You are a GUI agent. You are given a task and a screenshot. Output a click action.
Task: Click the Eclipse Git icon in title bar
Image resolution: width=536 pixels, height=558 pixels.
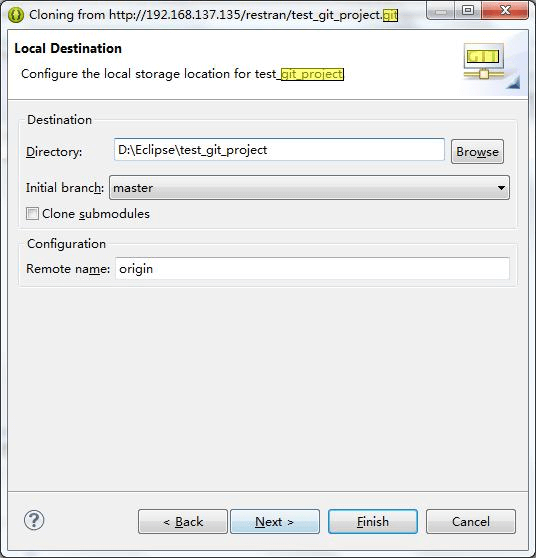click(16, 15)
